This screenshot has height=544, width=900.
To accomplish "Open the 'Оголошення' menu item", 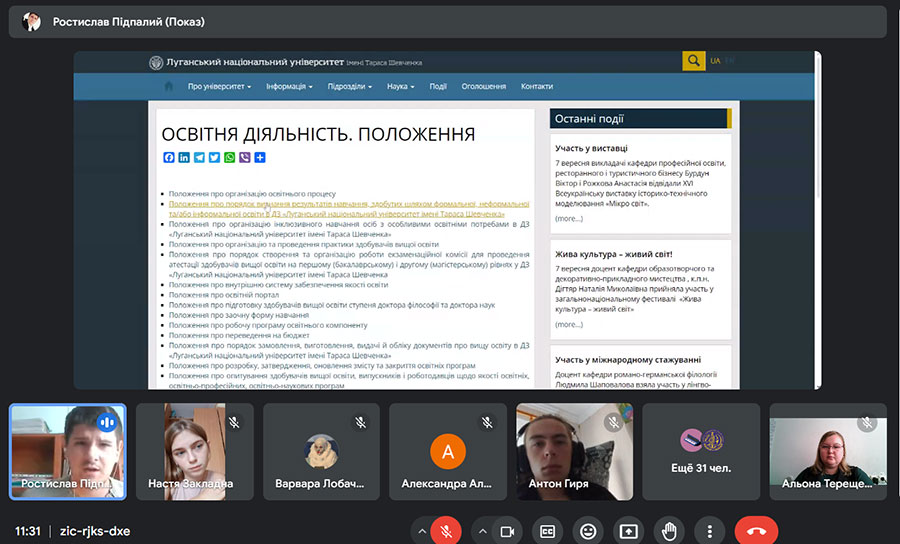I will click(484, 87).
